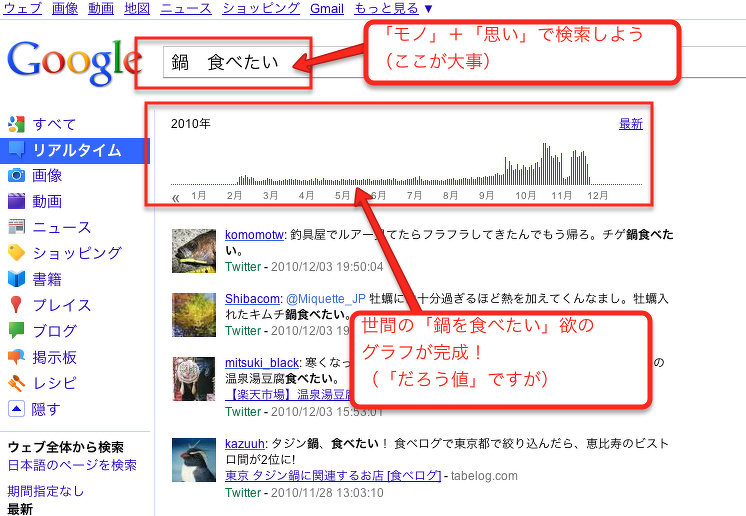746x516 pixels.
Task: Select 7月 on the timeline chart
Action: point(414,195)
